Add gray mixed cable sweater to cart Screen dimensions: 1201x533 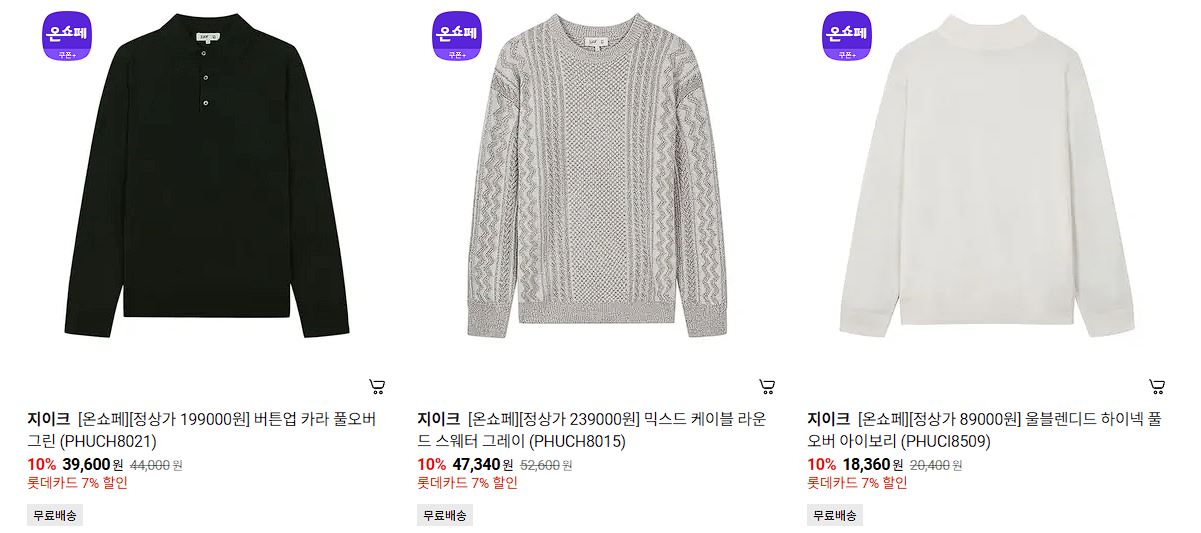767,386
